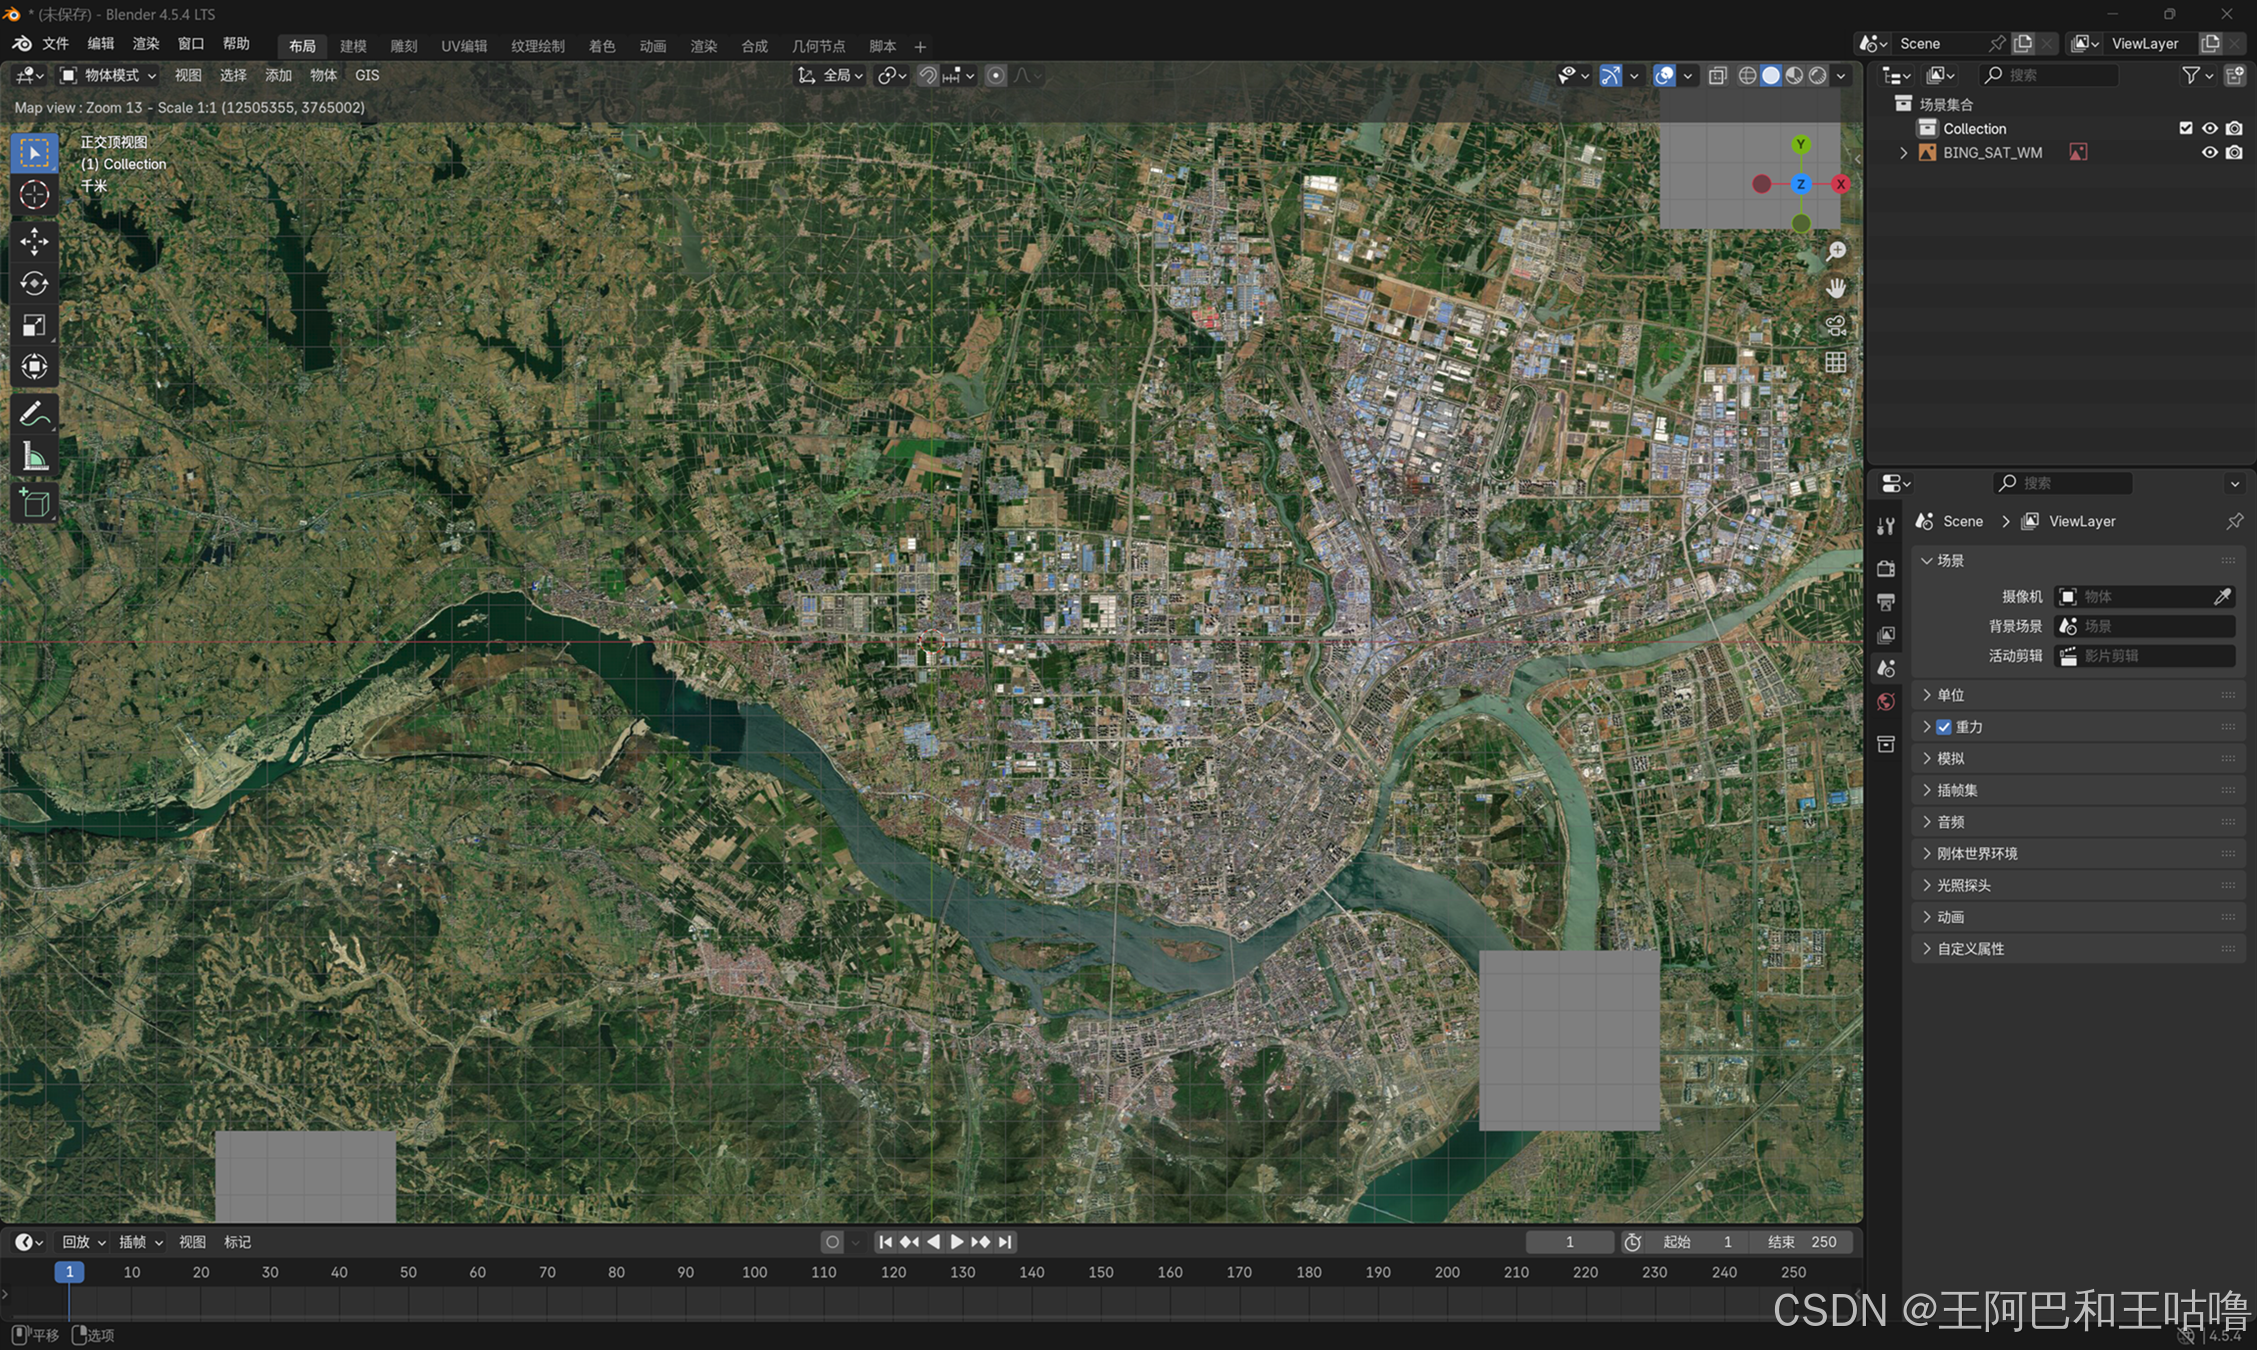Uncheck the gravity 重力 checkbox
Image resolution: width=2257 pixels, height=1350 pixels.
click(x=1943, y=727)
